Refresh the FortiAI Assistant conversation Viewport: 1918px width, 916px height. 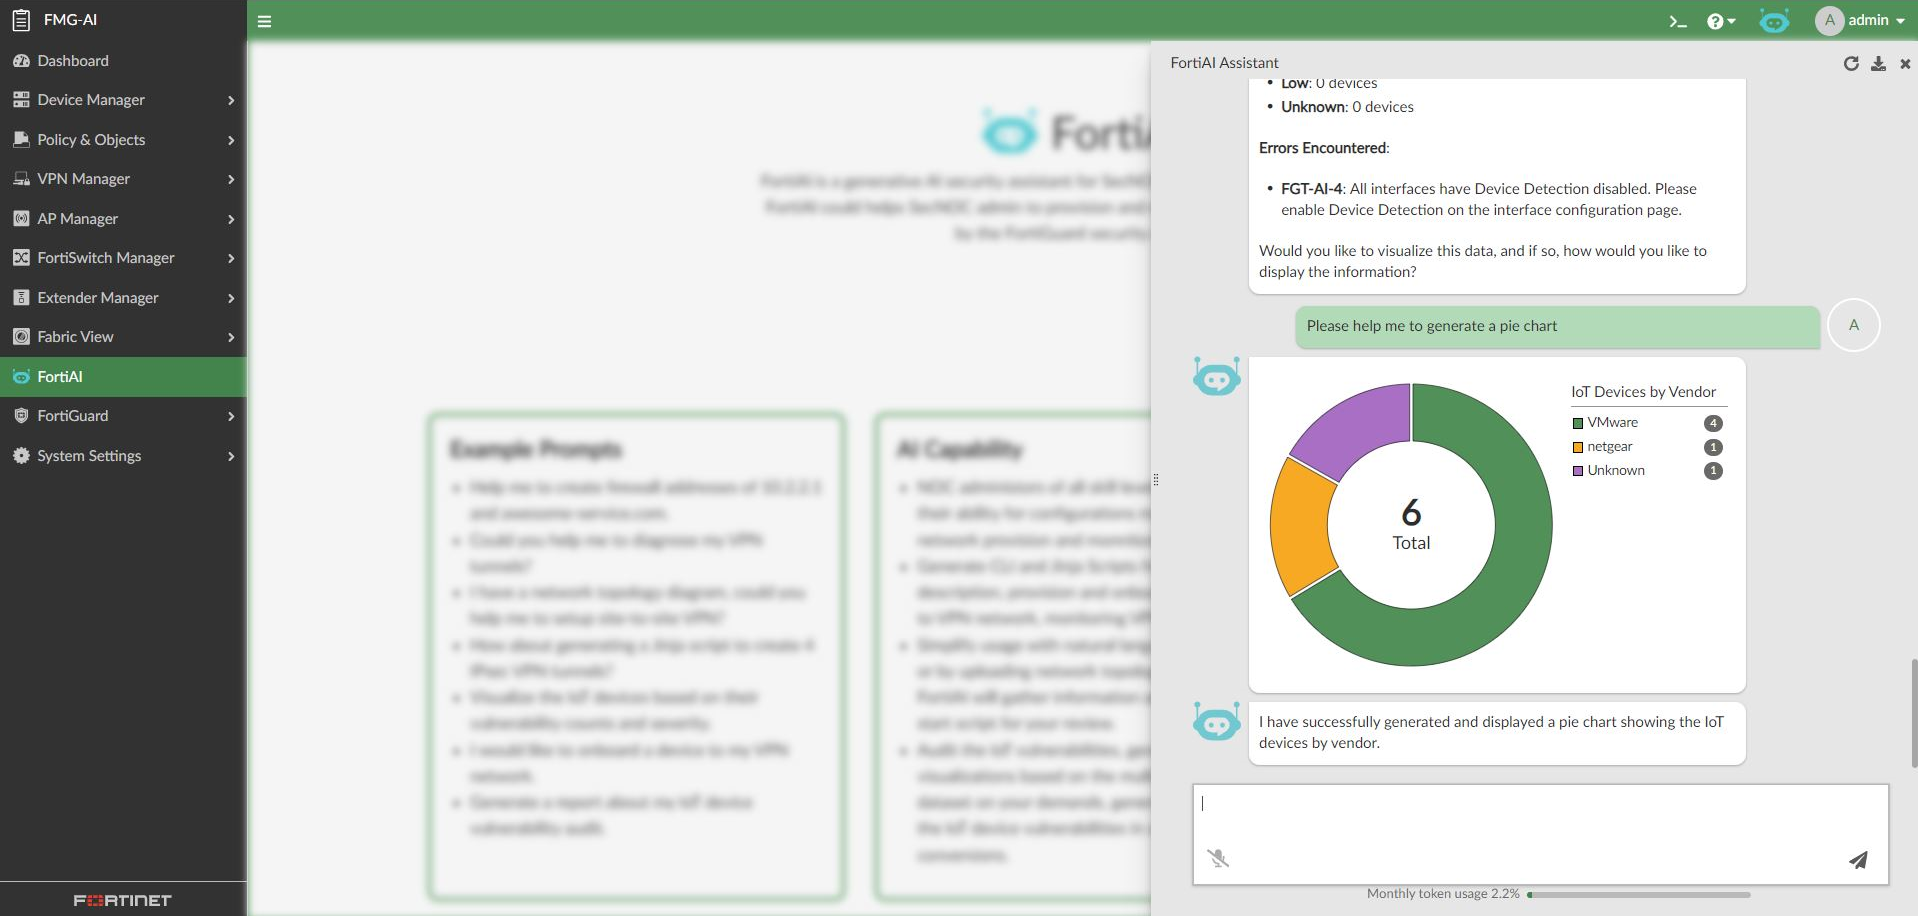[1851, 62]
